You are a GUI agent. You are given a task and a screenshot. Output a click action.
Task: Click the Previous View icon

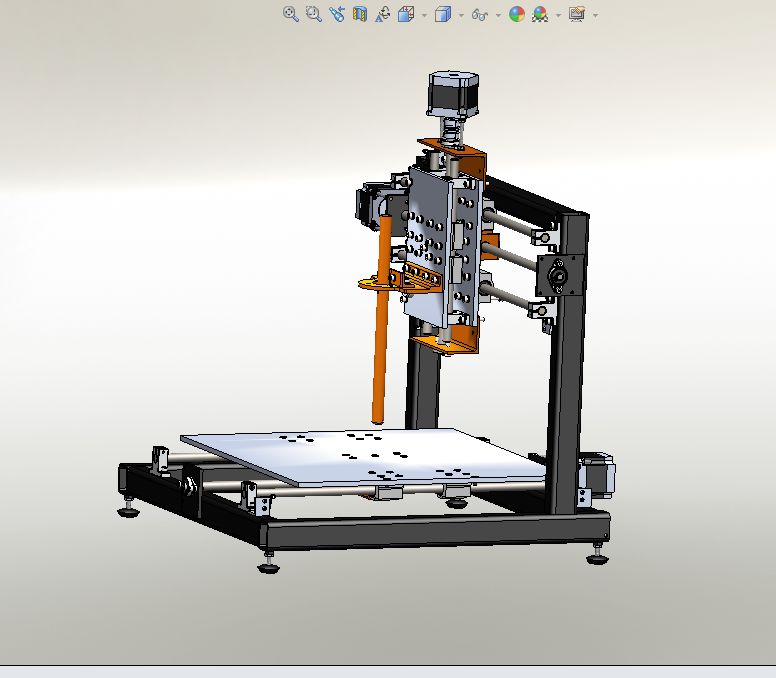[337, 14]
